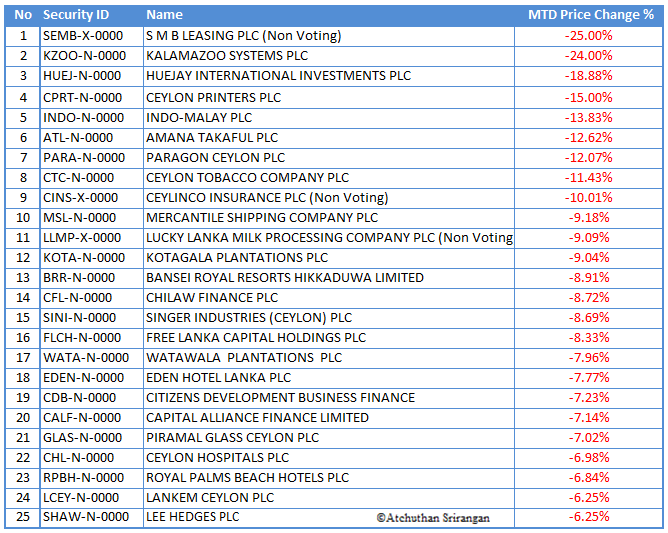Select the ATL-N-0000 cell
The height and width of the screenshot is (533, 668).
point(78,138)
